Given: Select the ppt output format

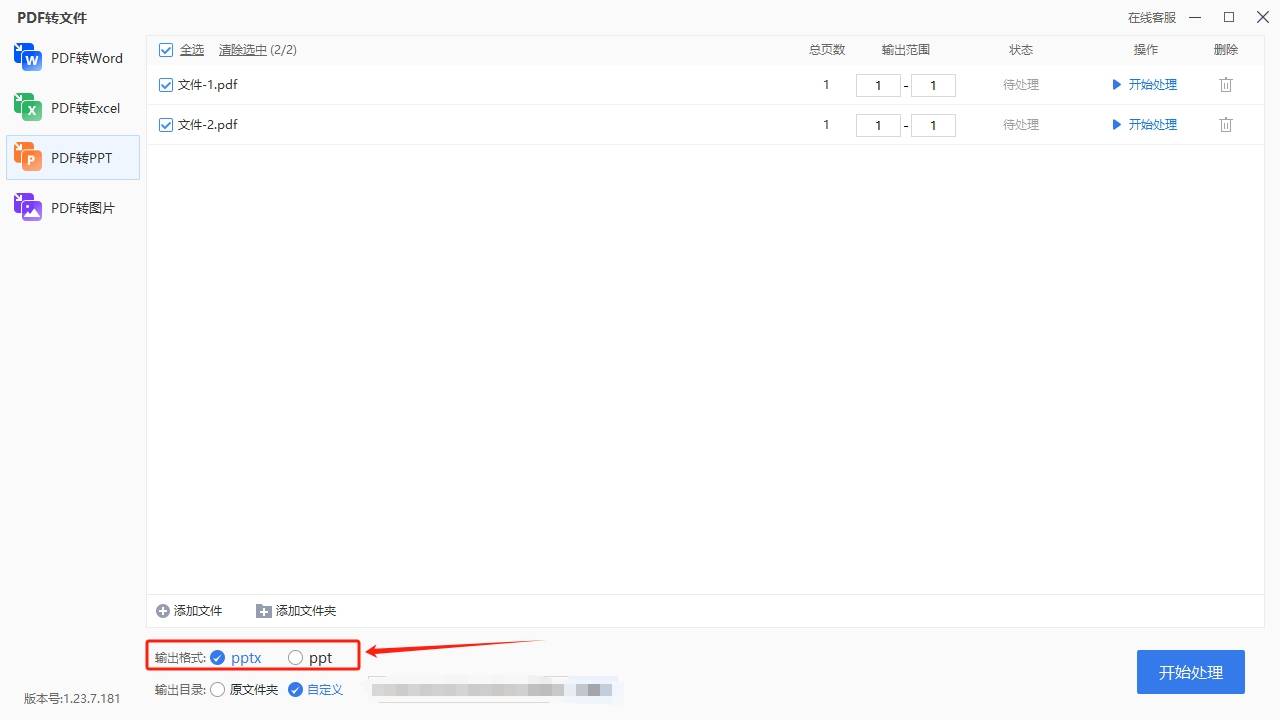Looking at the screenshot, I should (x=295, y=657).
